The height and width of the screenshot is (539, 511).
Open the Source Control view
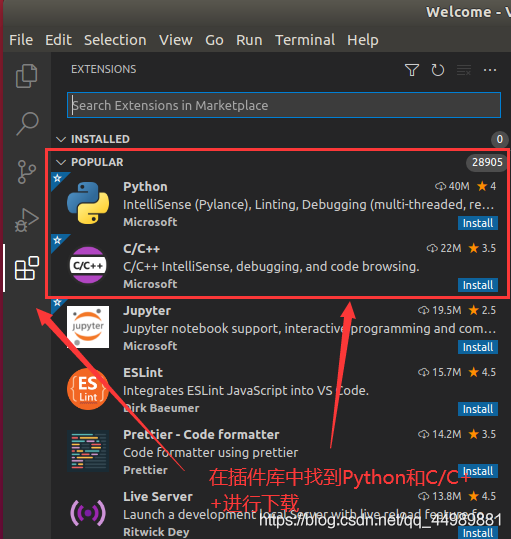(x=27, y=172)
